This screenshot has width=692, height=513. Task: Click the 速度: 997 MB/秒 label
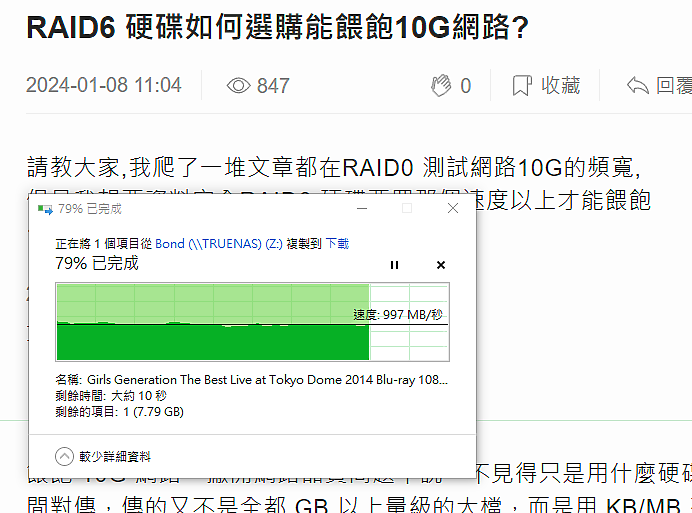pos(398,315)
